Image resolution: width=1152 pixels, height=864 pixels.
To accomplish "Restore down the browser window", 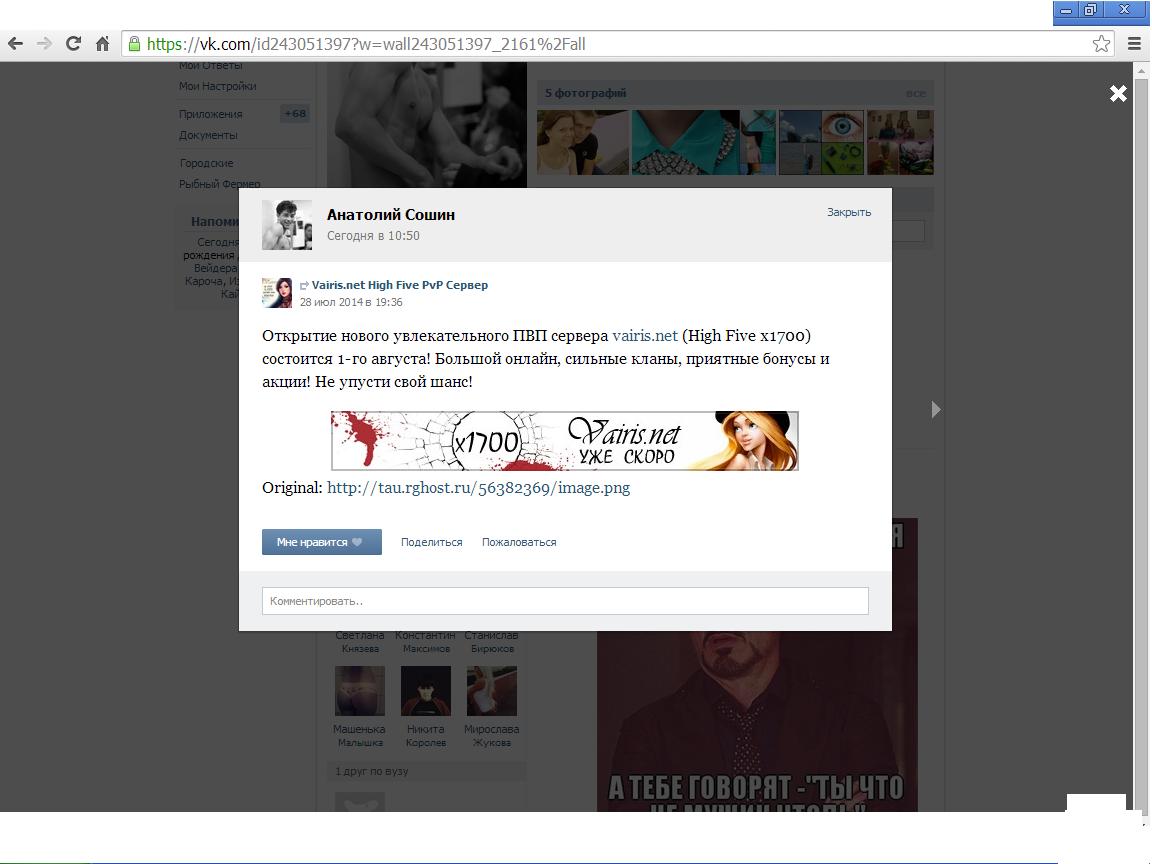I will [x=1090, y=10].
